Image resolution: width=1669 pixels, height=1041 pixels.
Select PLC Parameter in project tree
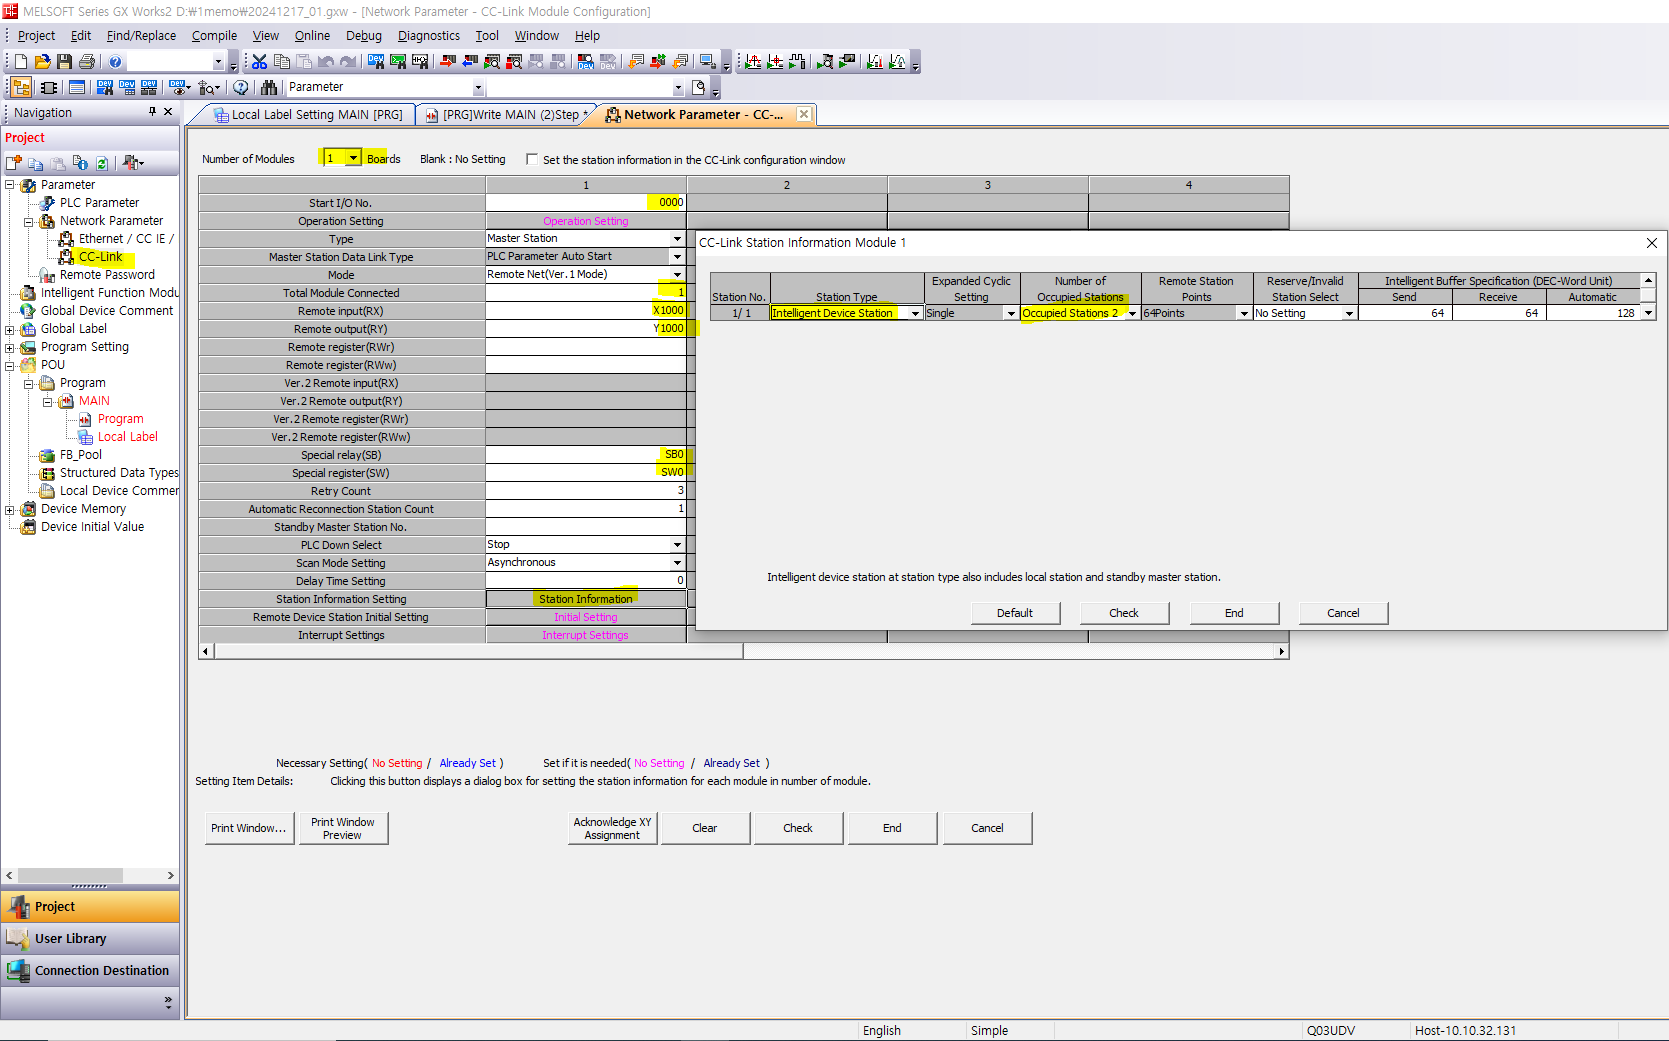99,203
